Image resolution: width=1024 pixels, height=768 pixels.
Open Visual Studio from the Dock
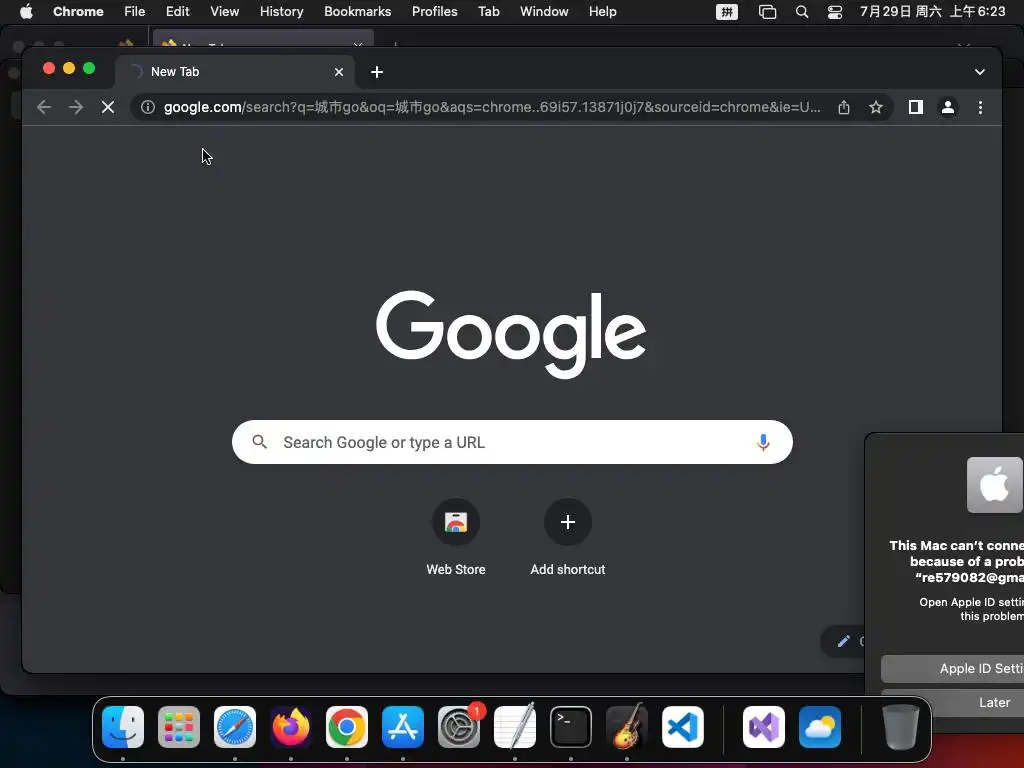tap(764, 727)
